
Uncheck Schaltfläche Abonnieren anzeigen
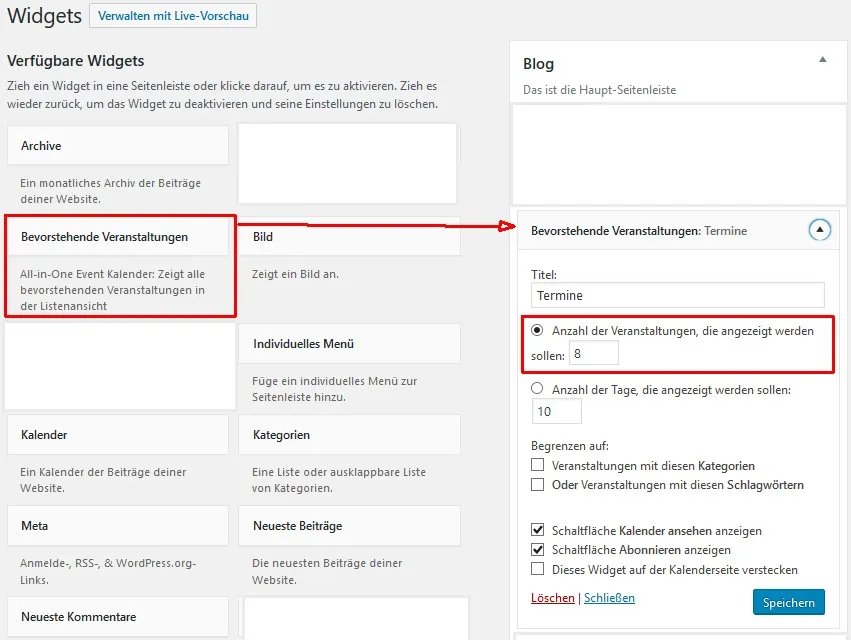coord(537,549)
